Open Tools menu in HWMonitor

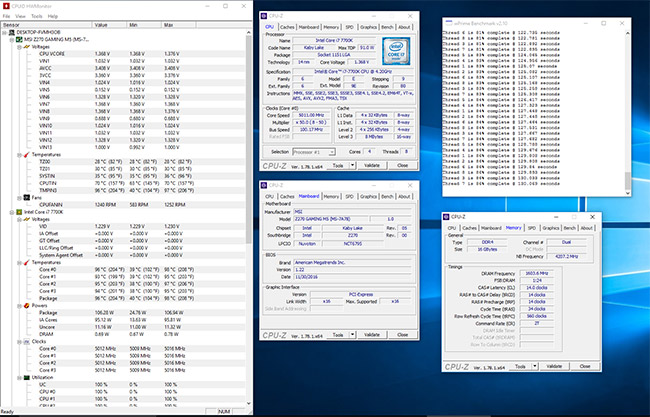[x=36, y=16]
